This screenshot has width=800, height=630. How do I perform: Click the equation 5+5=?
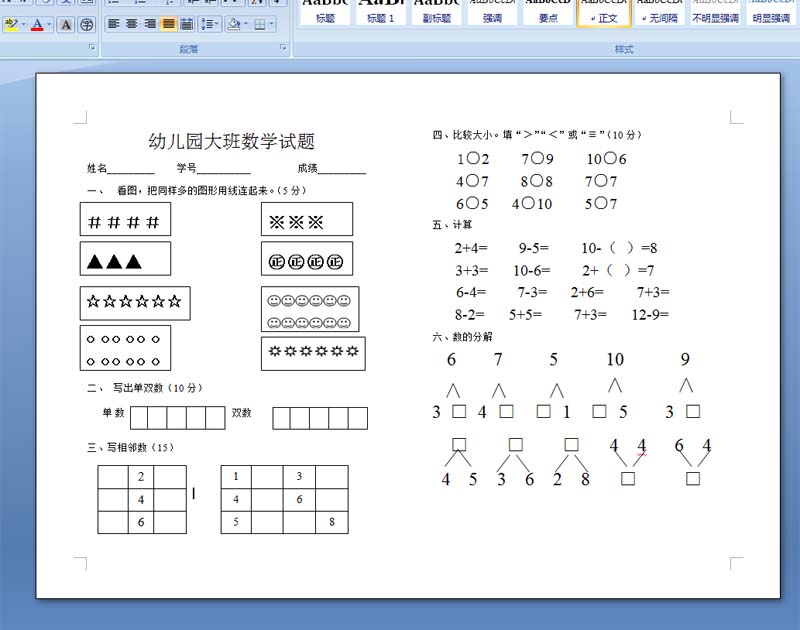click(x=525, y=315)
